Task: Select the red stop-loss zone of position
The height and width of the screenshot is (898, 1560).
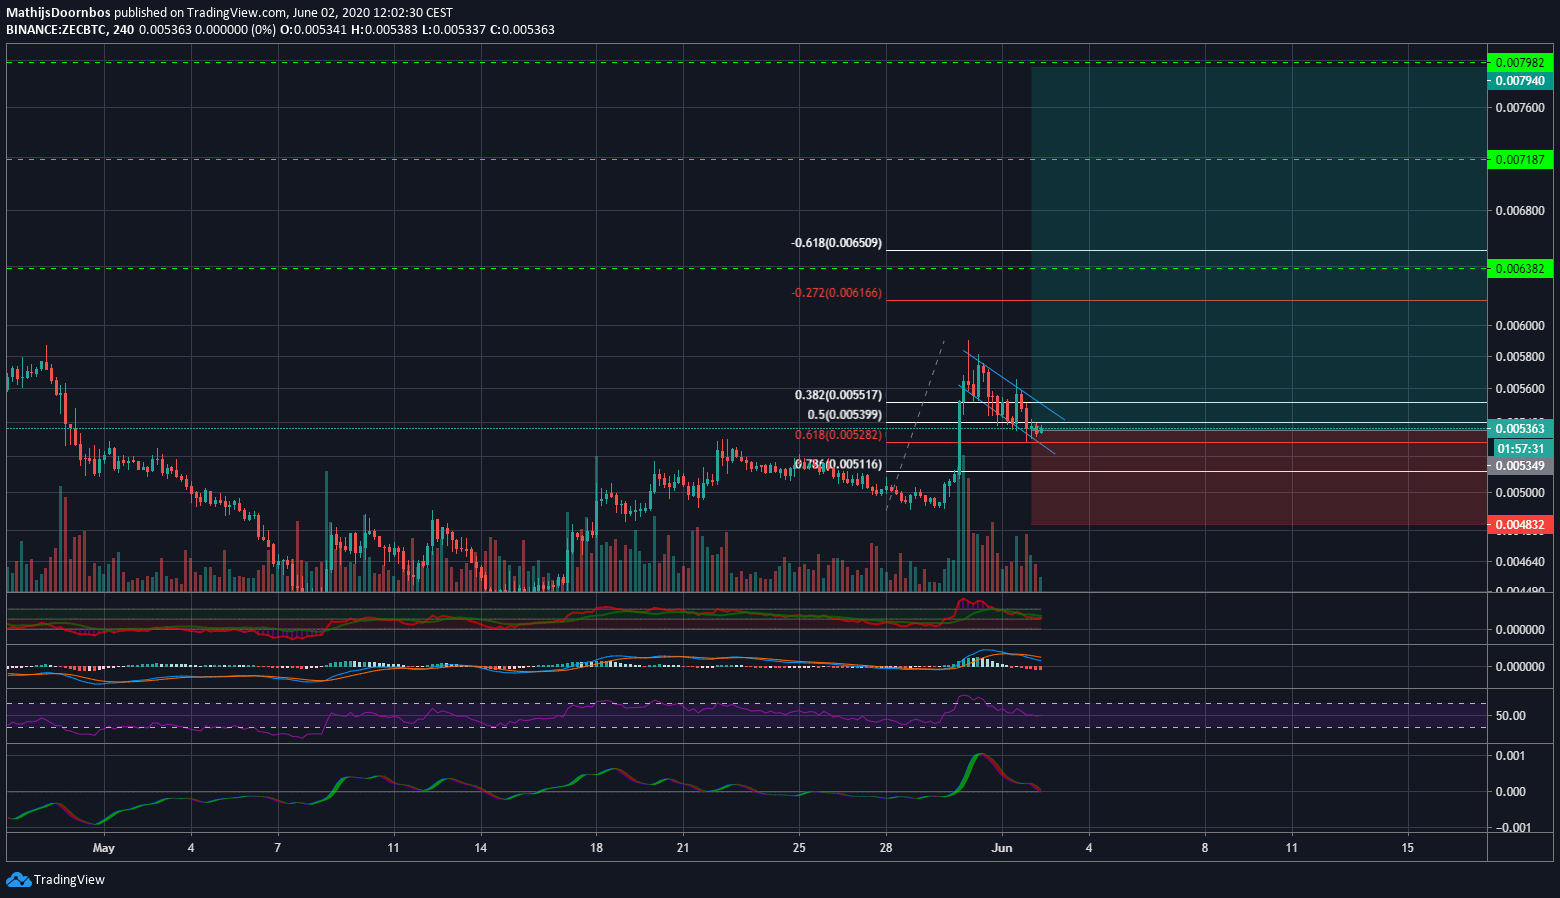Action: click(1259, 476)
